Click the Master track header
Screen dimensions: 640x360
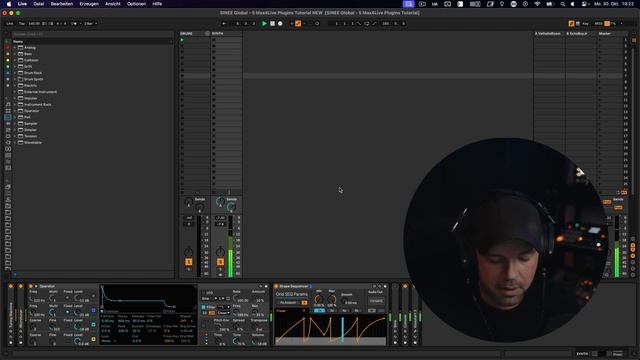click(x=610, y=33)
